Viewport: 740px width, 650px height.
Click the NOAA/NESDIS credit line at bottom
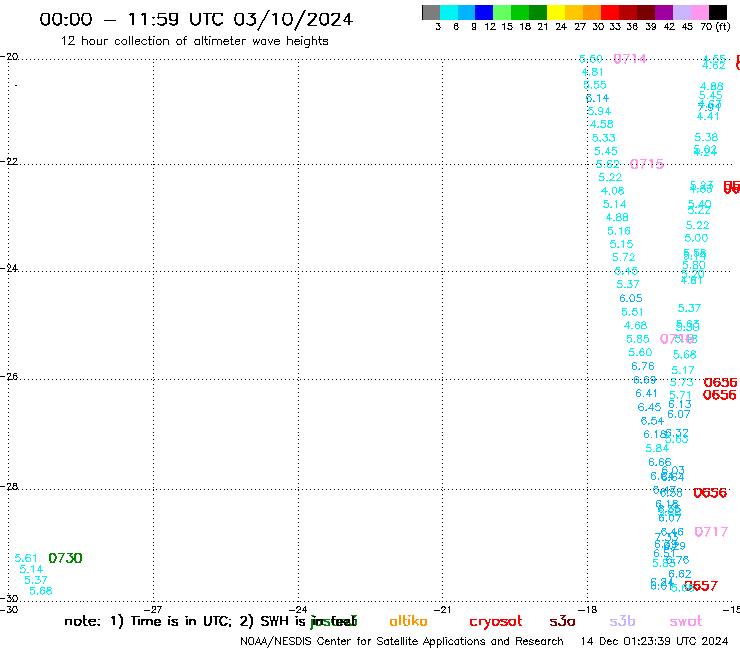point(402,642)
